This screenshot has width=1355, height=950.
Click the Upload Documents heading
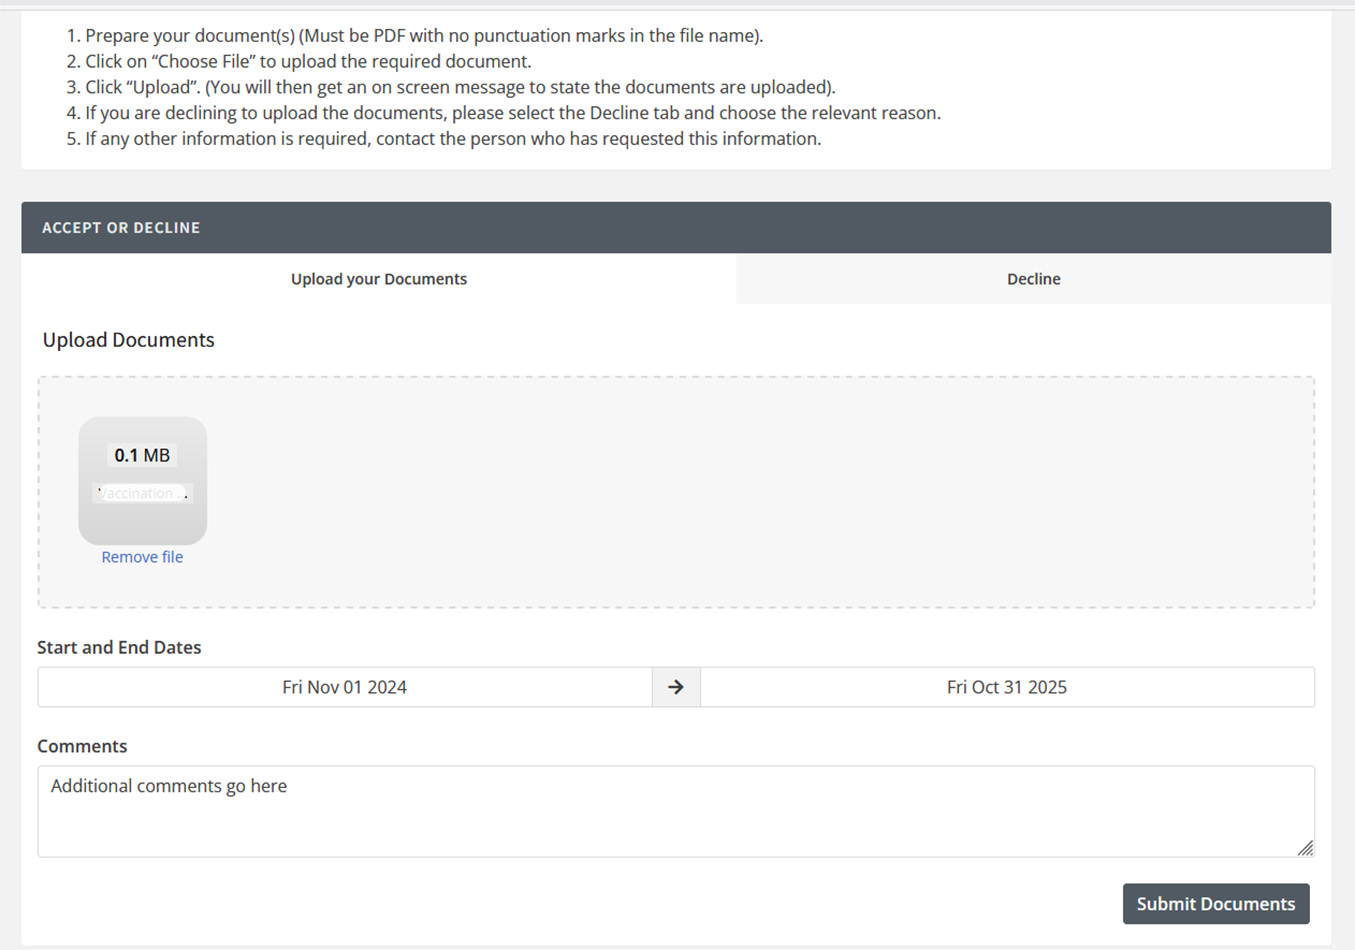(x=128, y=340)
